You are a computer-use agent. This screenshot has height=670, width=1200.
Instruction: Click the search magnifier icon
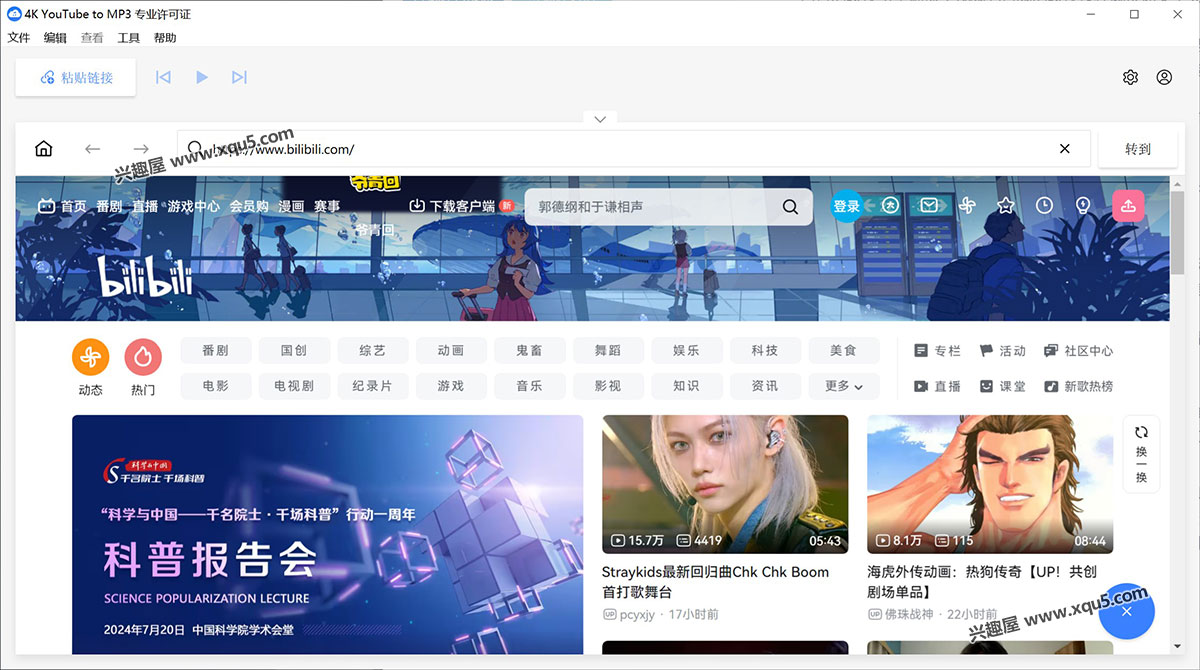tap(790, 207)
